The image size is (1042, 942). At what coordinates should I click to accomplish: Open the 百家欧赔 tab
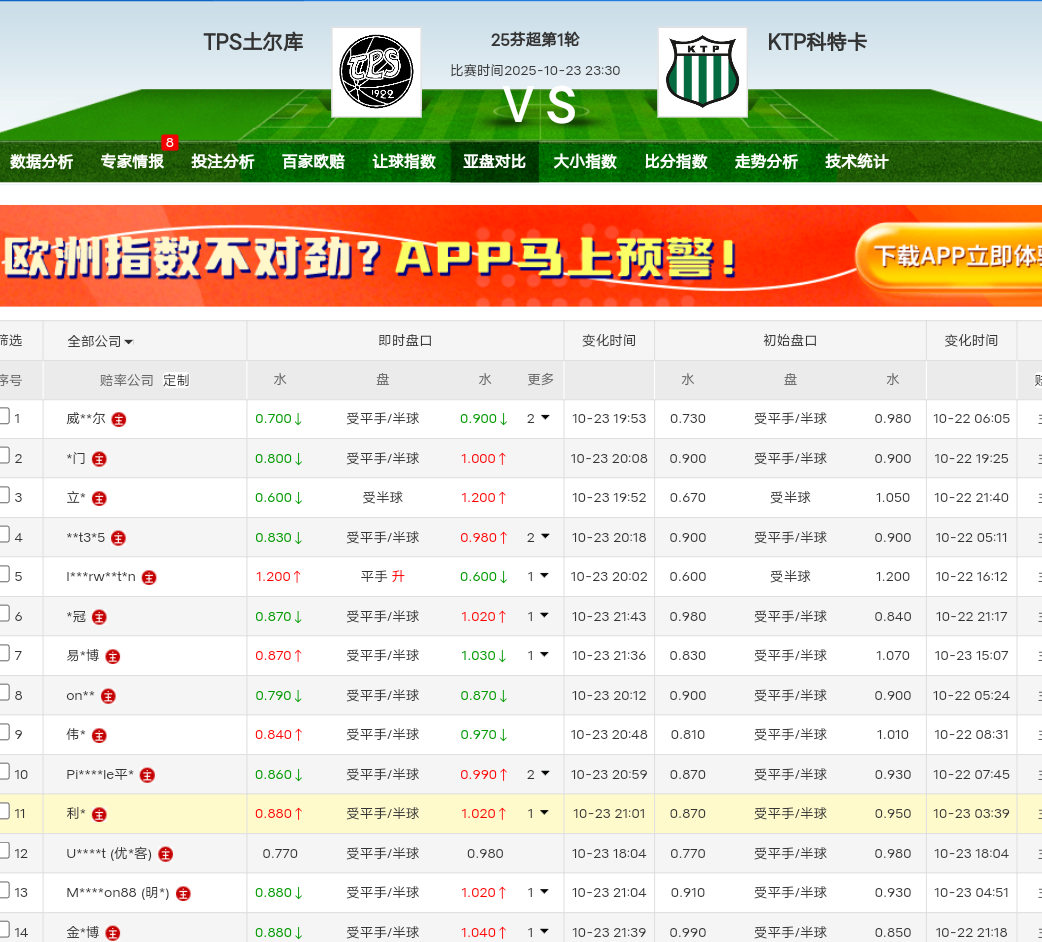(x=313, y=162)
